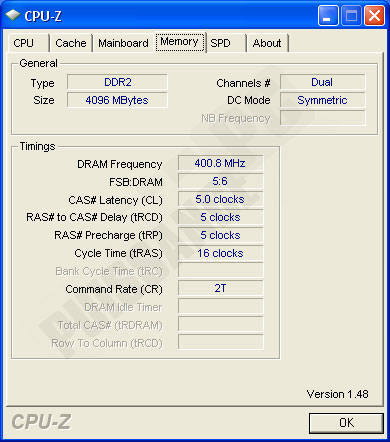Click the empty NB Frequency field

pyautogui.click(x=322, y=118)
